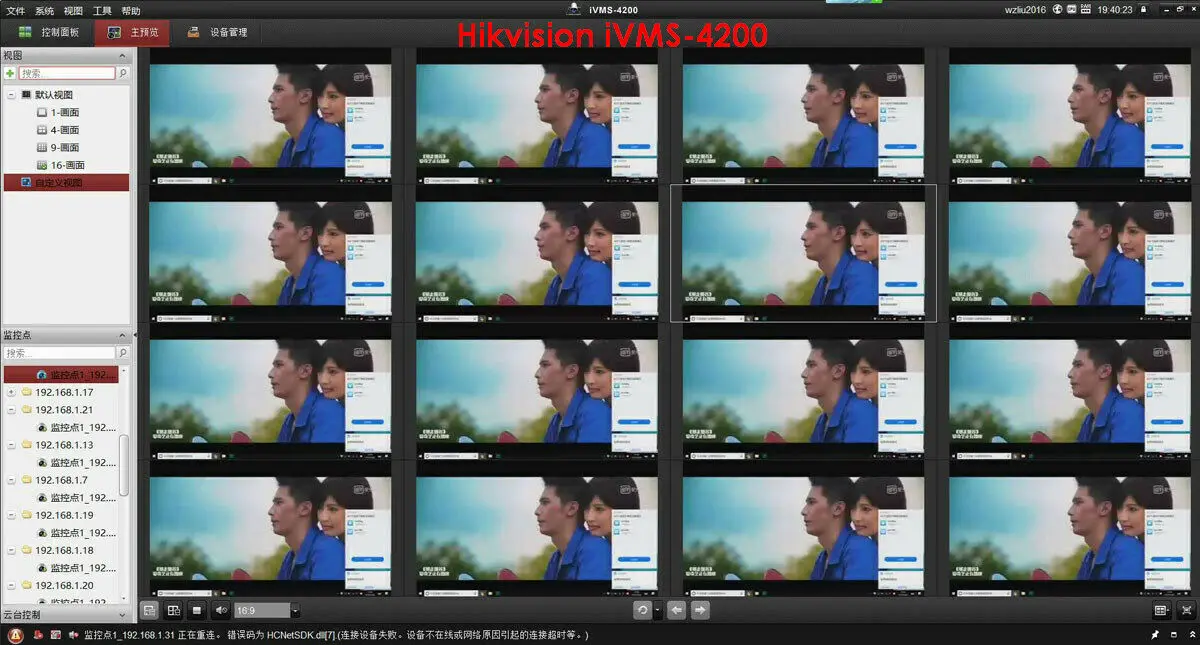The height and width of the screenshot is (645, 1200).
Task: Collapse the 192.168.1.21 device node
Action: (x=11, y=410)
